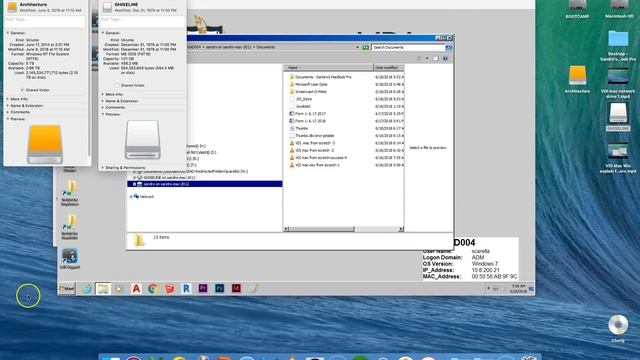
Task: Click the green refresh button beside address bar
Action: point(366,47)
